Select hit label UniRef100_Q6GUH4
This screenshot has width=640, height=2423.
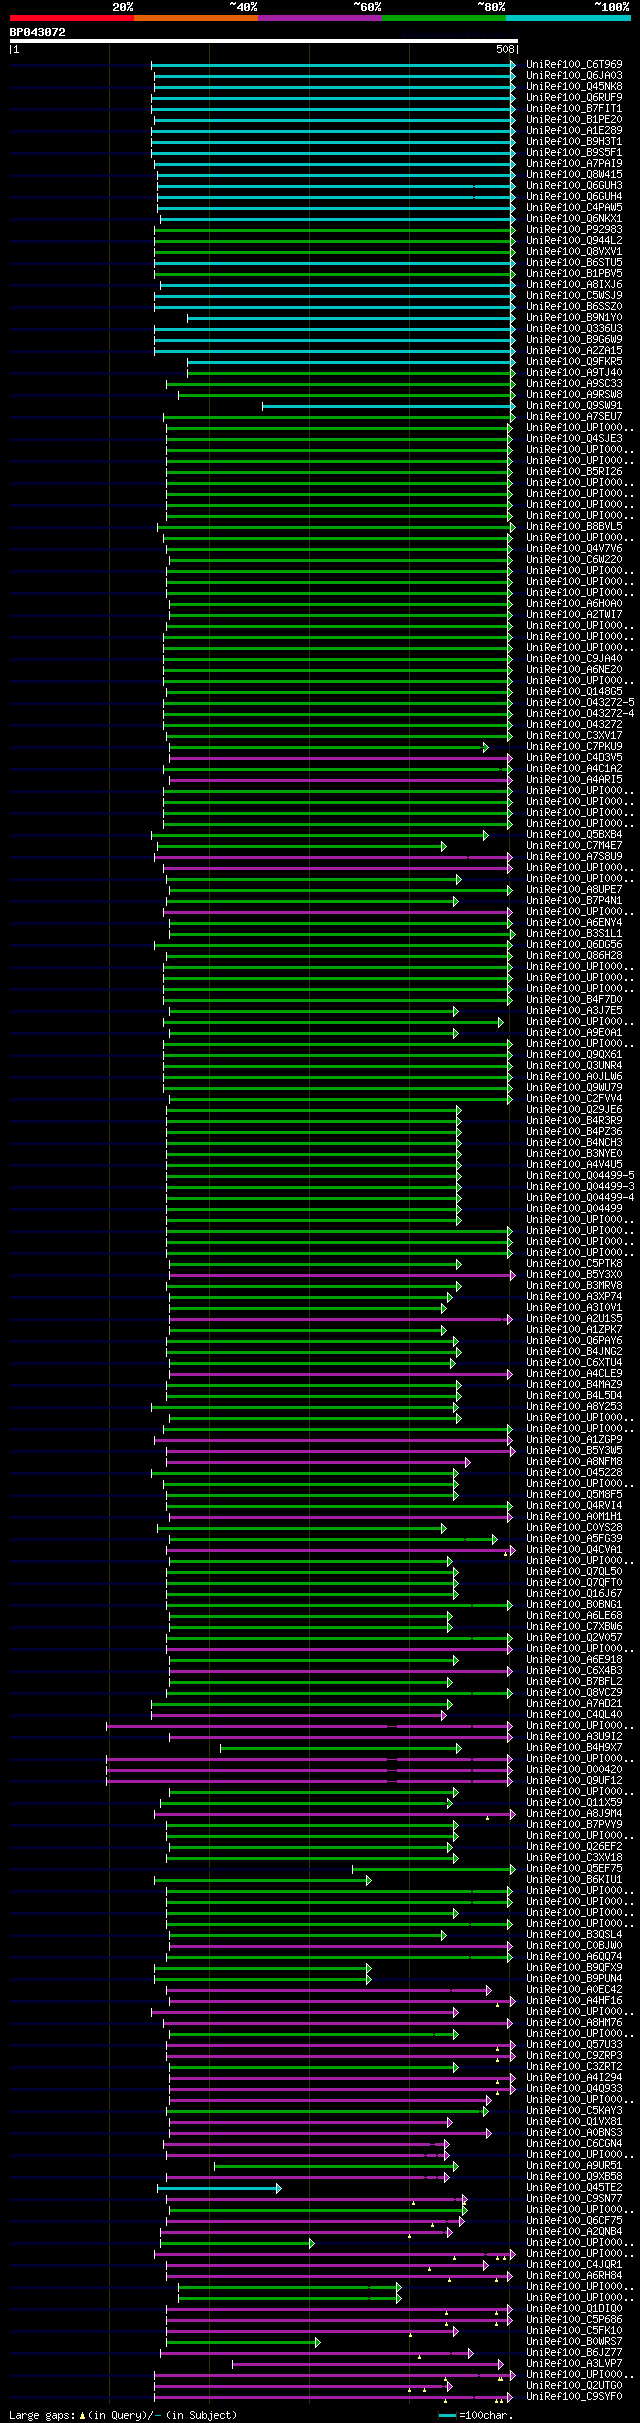tap(574, 197)
